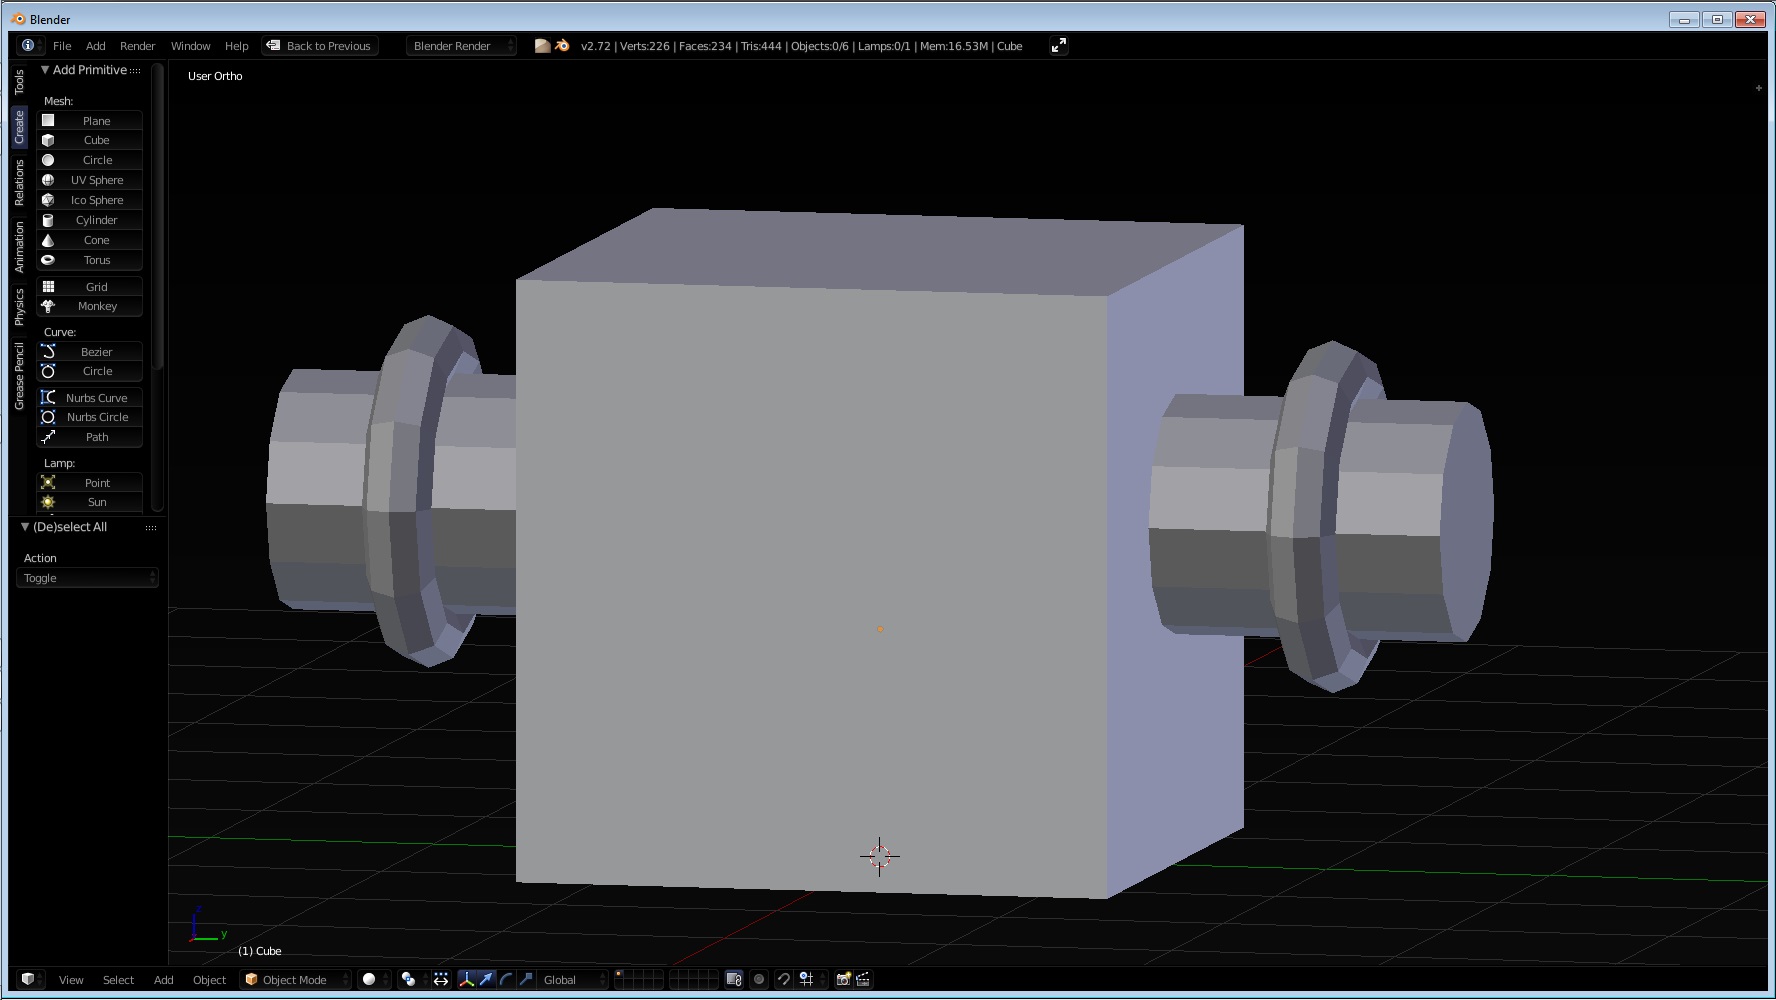Add a Cylinder mesh primitive

tap(90, 220)
